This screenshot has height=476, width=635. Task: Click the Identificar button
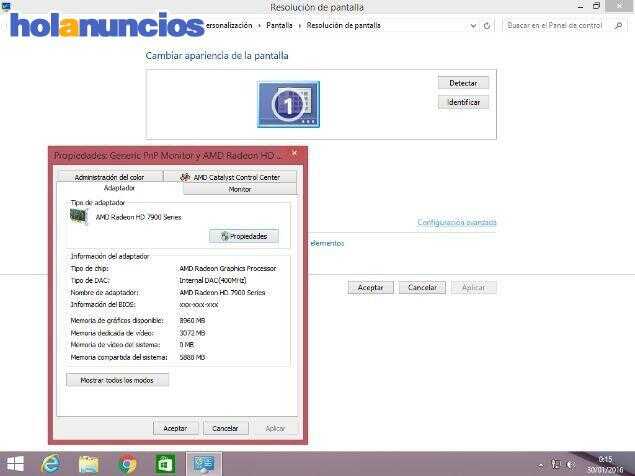(x=463, y=102)
